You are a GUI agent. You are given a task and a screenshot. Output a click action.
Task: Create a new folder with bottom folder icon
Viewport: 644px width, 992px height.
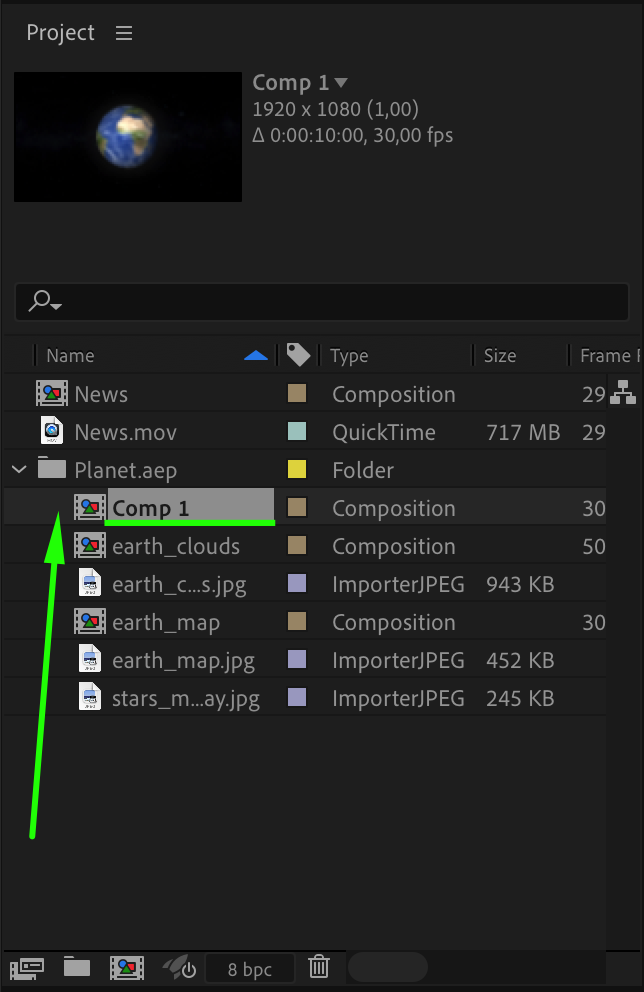[77, 967]
